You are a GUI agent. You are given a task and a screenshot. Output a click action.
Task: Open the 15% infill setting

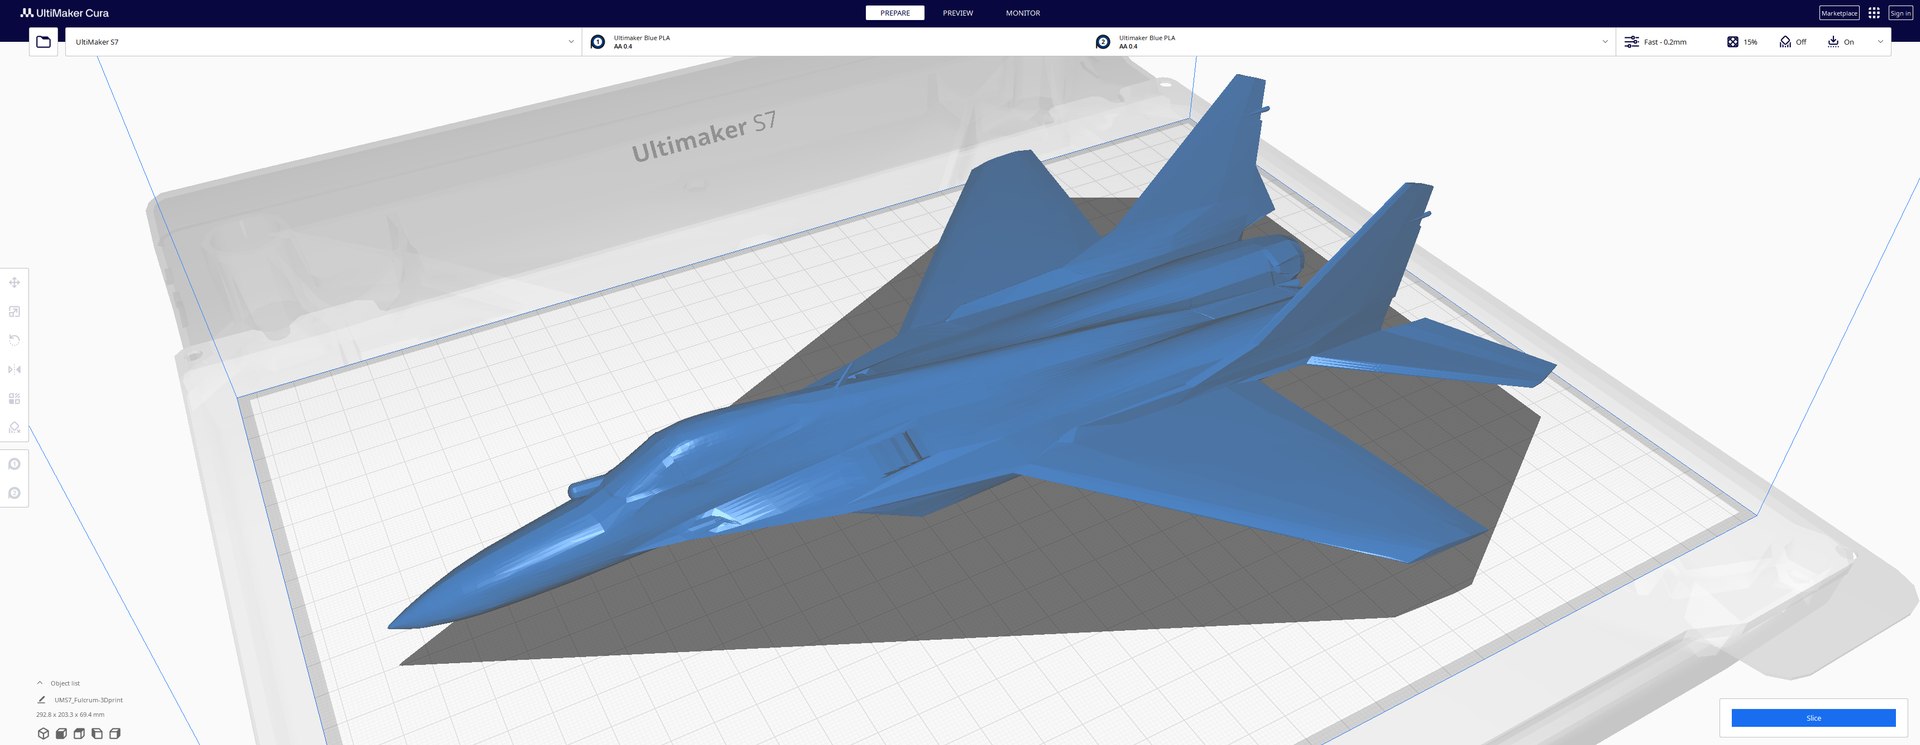(x=1742, y=42)
